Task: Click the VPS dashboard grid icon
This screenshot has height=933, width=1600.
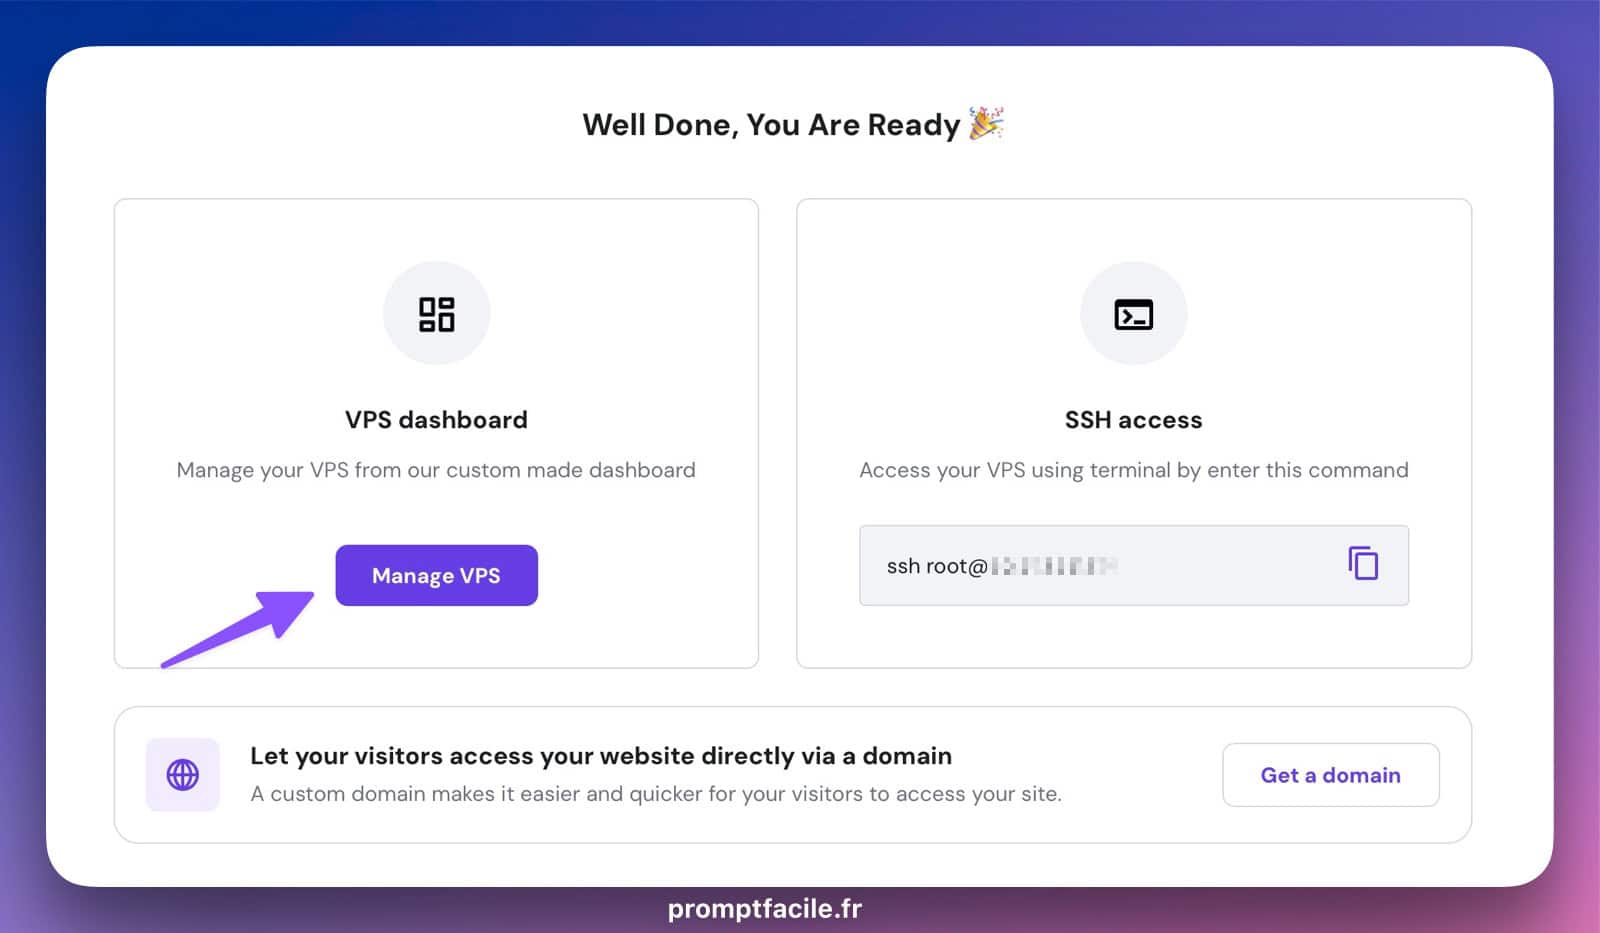Action: (436, 314)
